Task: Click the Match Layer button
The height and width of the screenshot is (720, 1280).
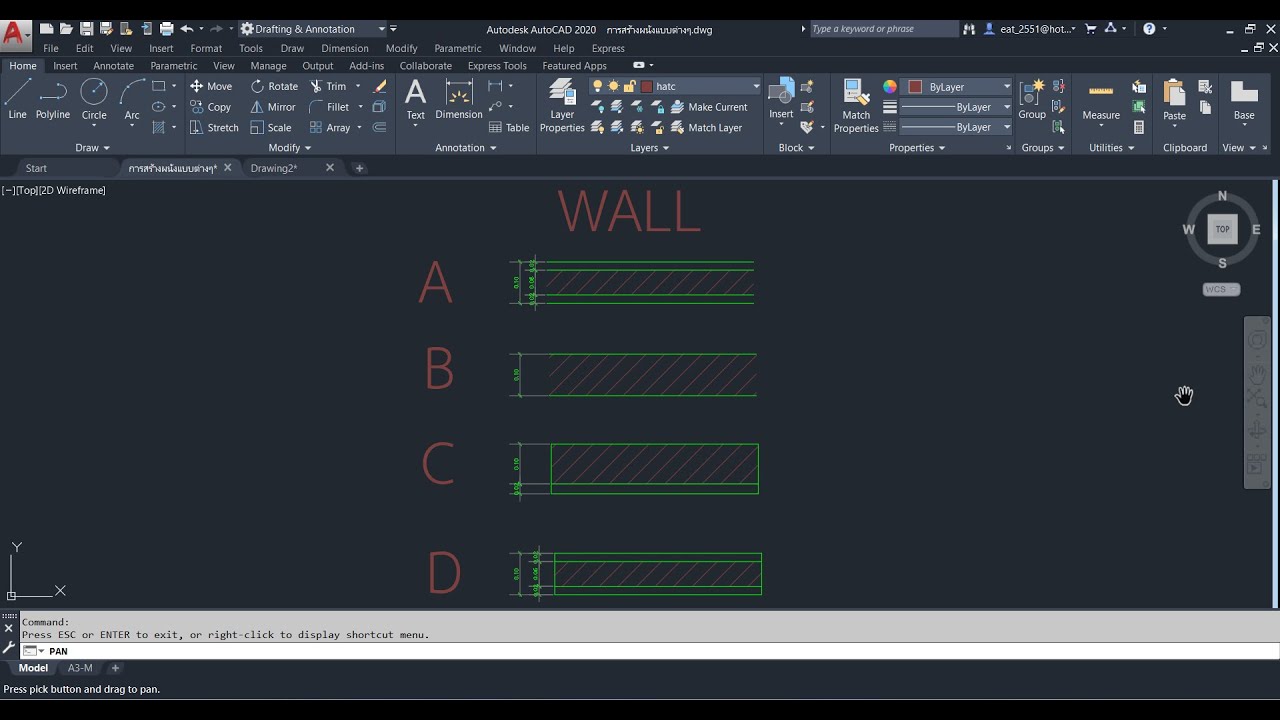Action: (x=706, y=128)
